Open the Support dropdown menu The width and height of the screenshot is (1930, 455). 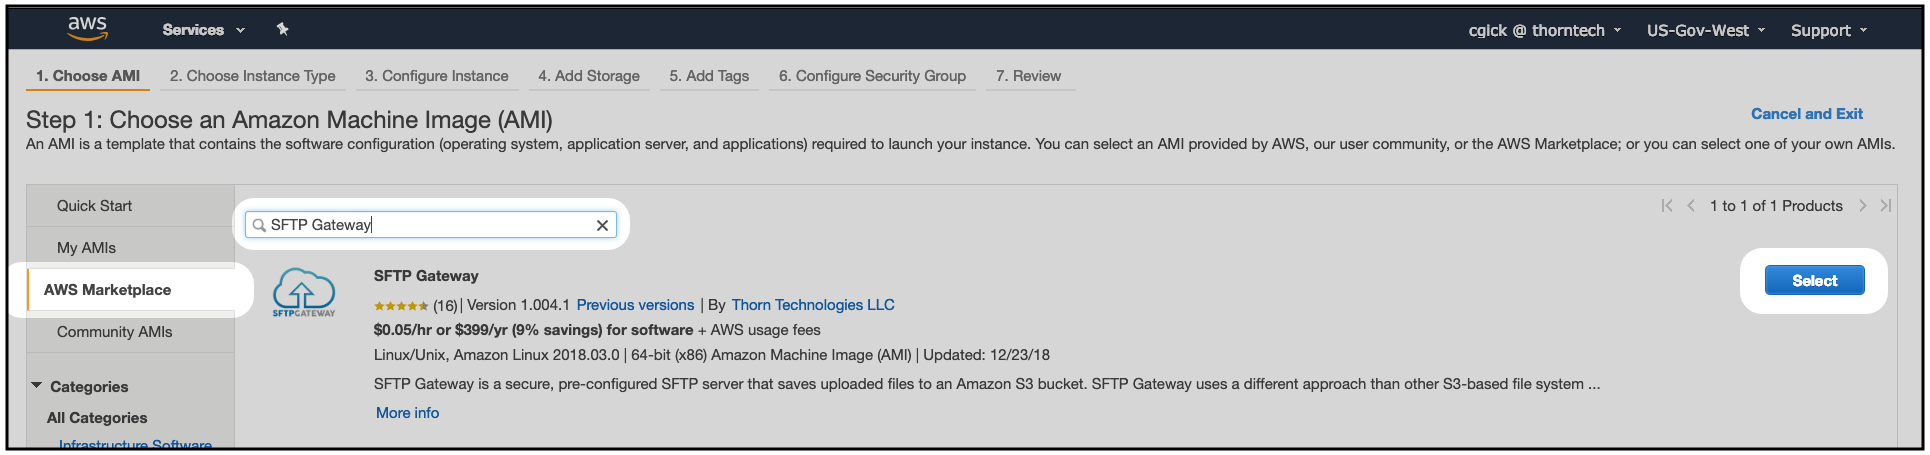click(x=1828, y=30)
